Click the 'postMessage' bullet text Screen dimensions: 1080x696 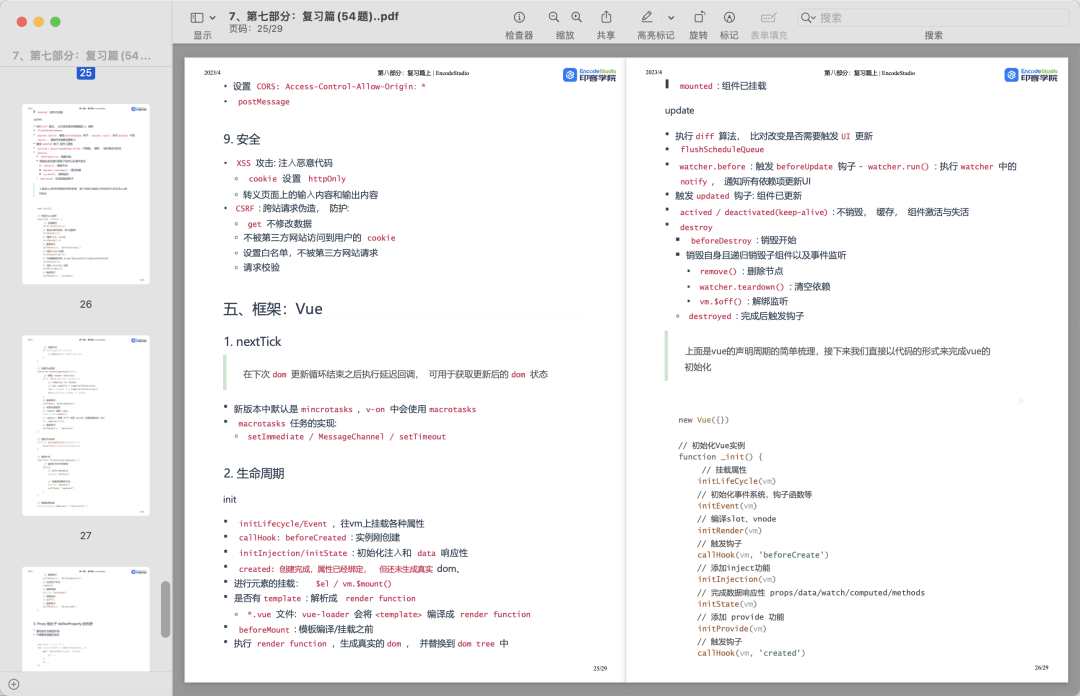pos(264,102)
